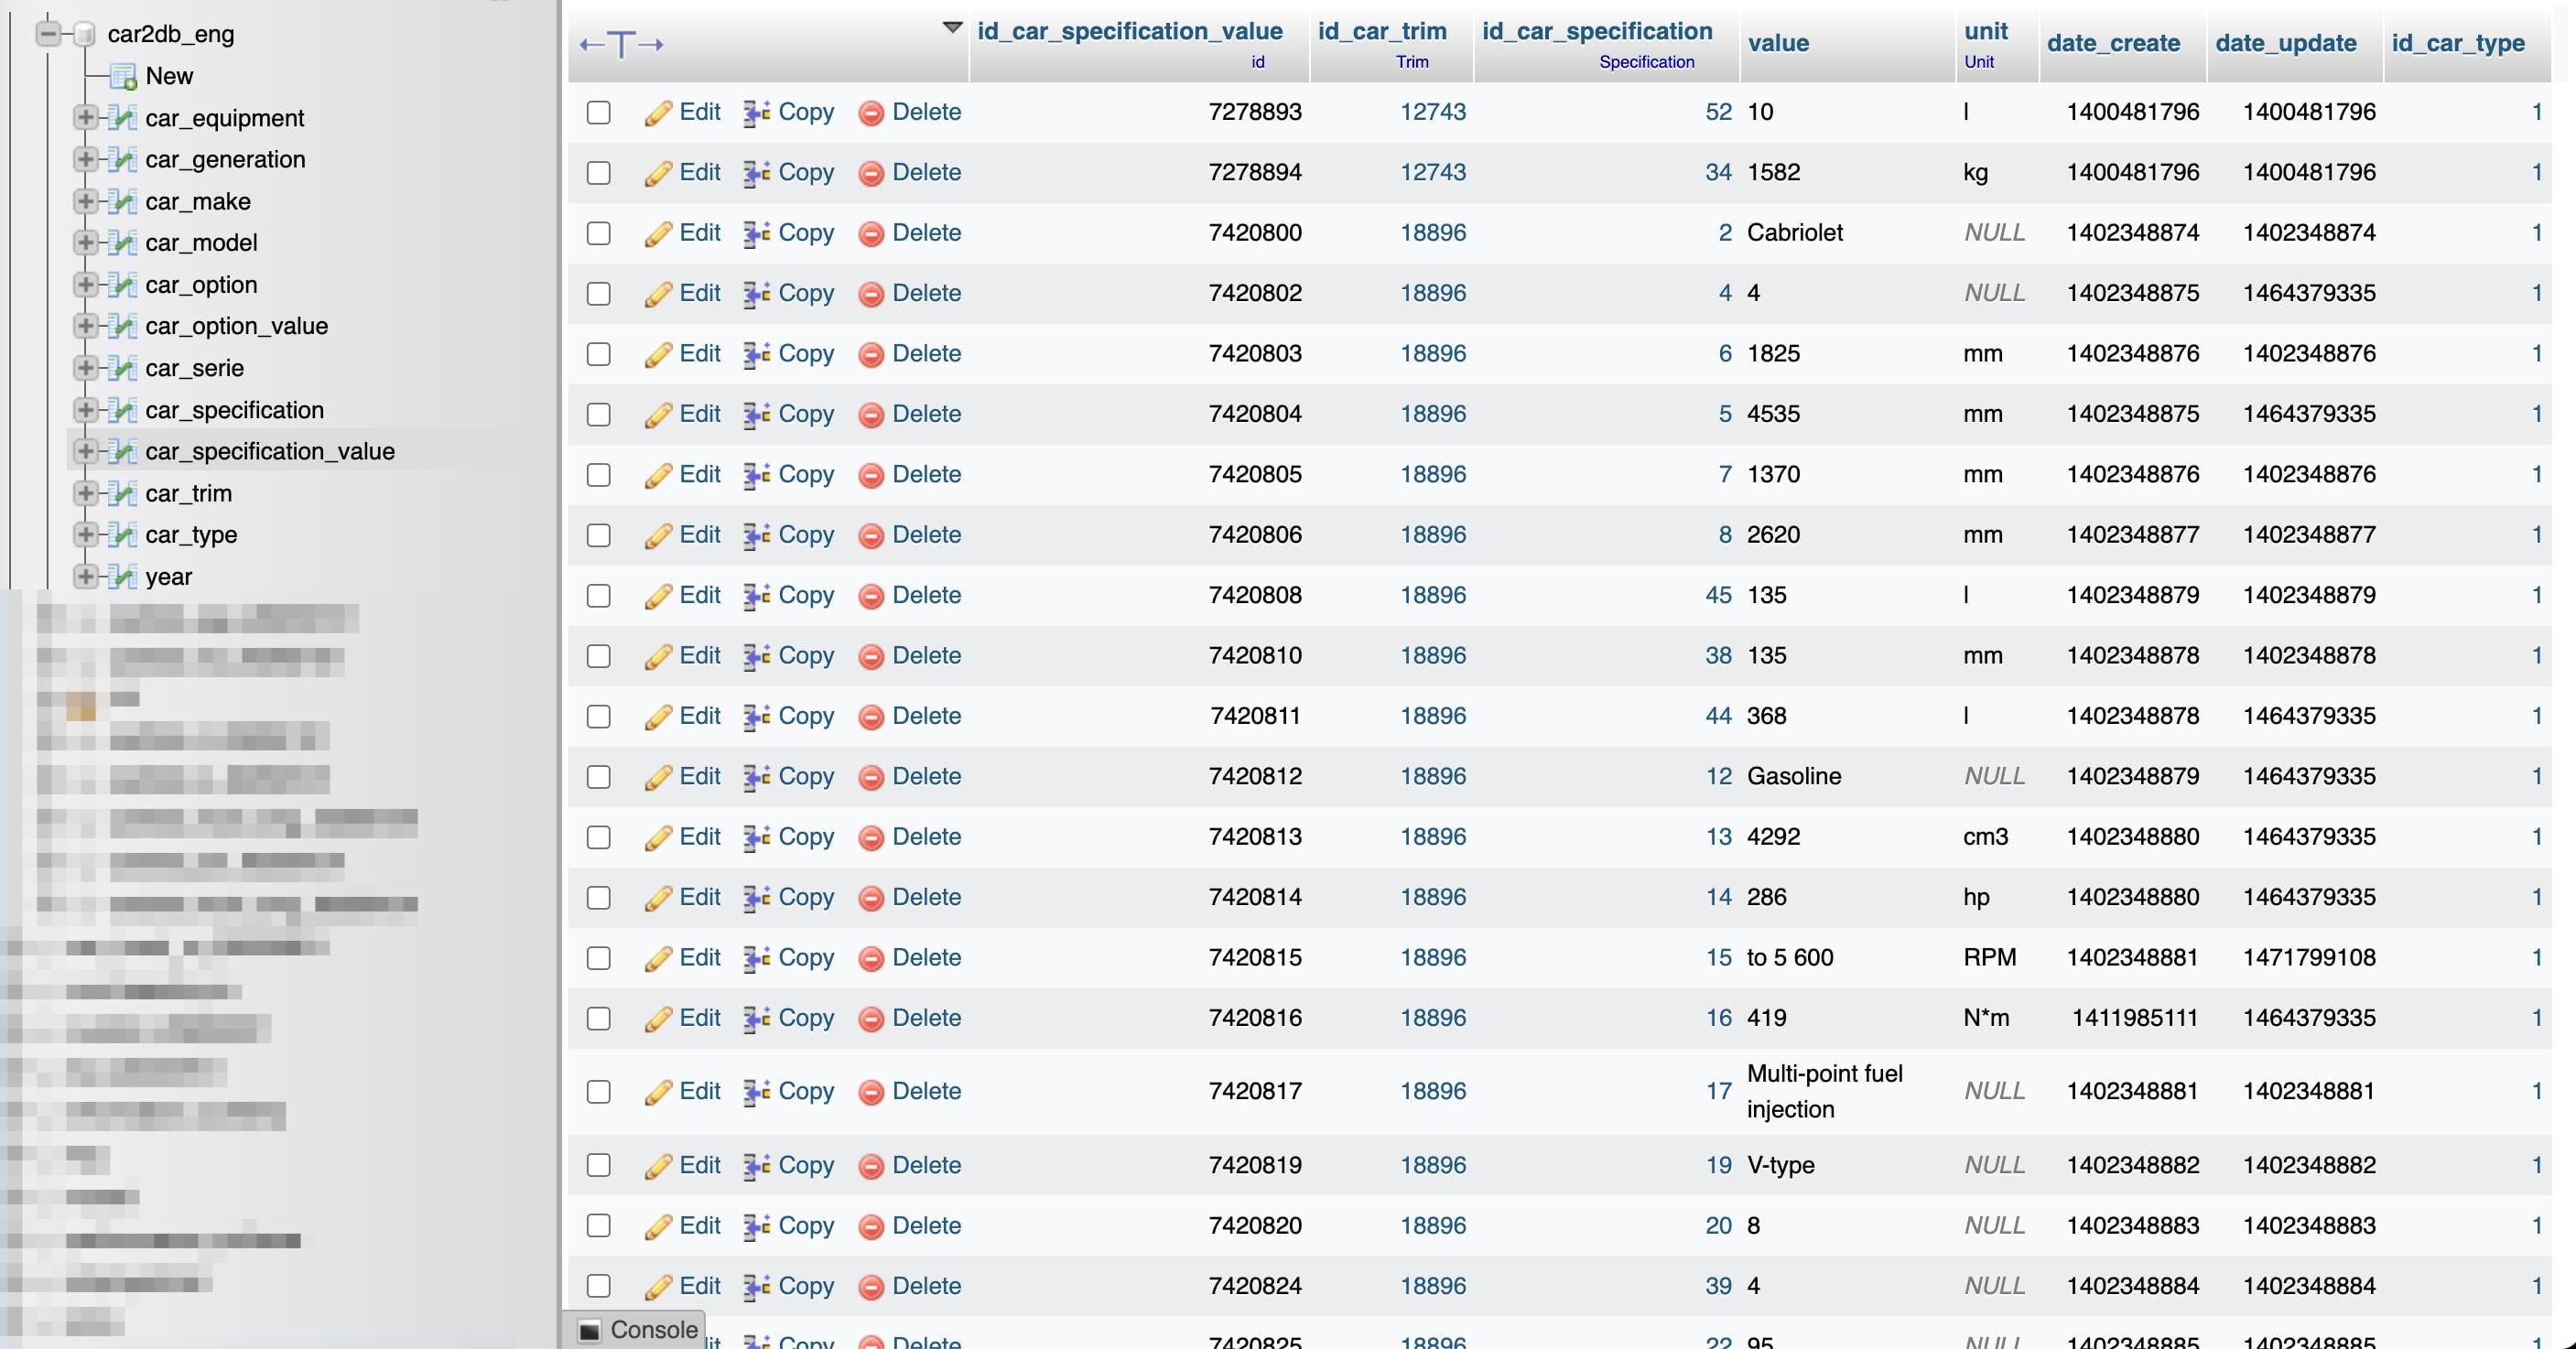
Task: Open specification link 52 in first row
Action: tap(1718, 112)
